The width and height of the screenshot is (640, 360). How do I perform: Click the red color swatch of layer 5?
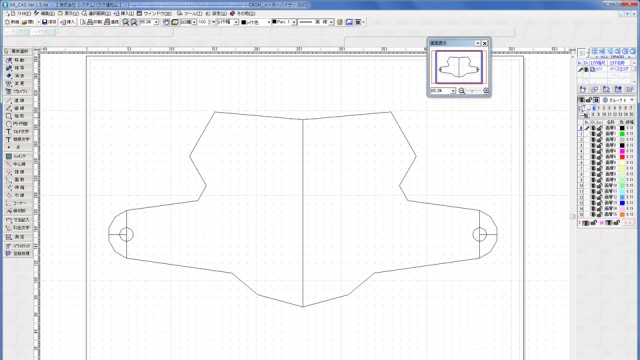pos(622,157)
